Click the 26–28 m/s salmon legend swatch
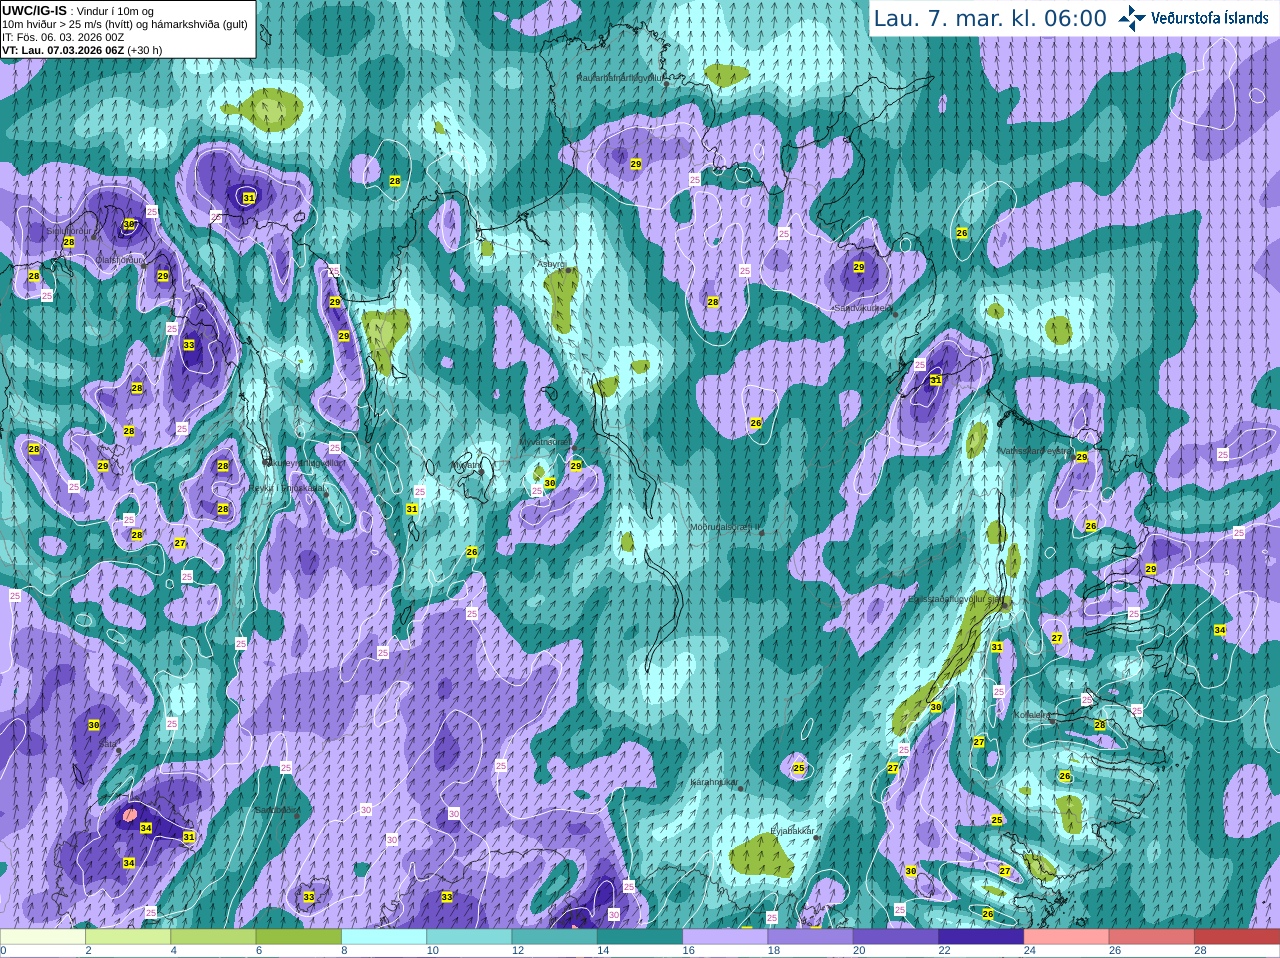The width and height of the screenshot is (1280, 958). pyautogui.click(x=1152, y=937)
